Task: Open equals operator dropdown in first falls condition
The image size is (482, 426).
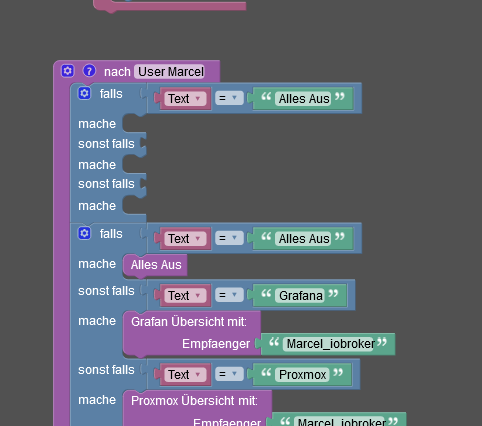Action: [x=229, y=98]
